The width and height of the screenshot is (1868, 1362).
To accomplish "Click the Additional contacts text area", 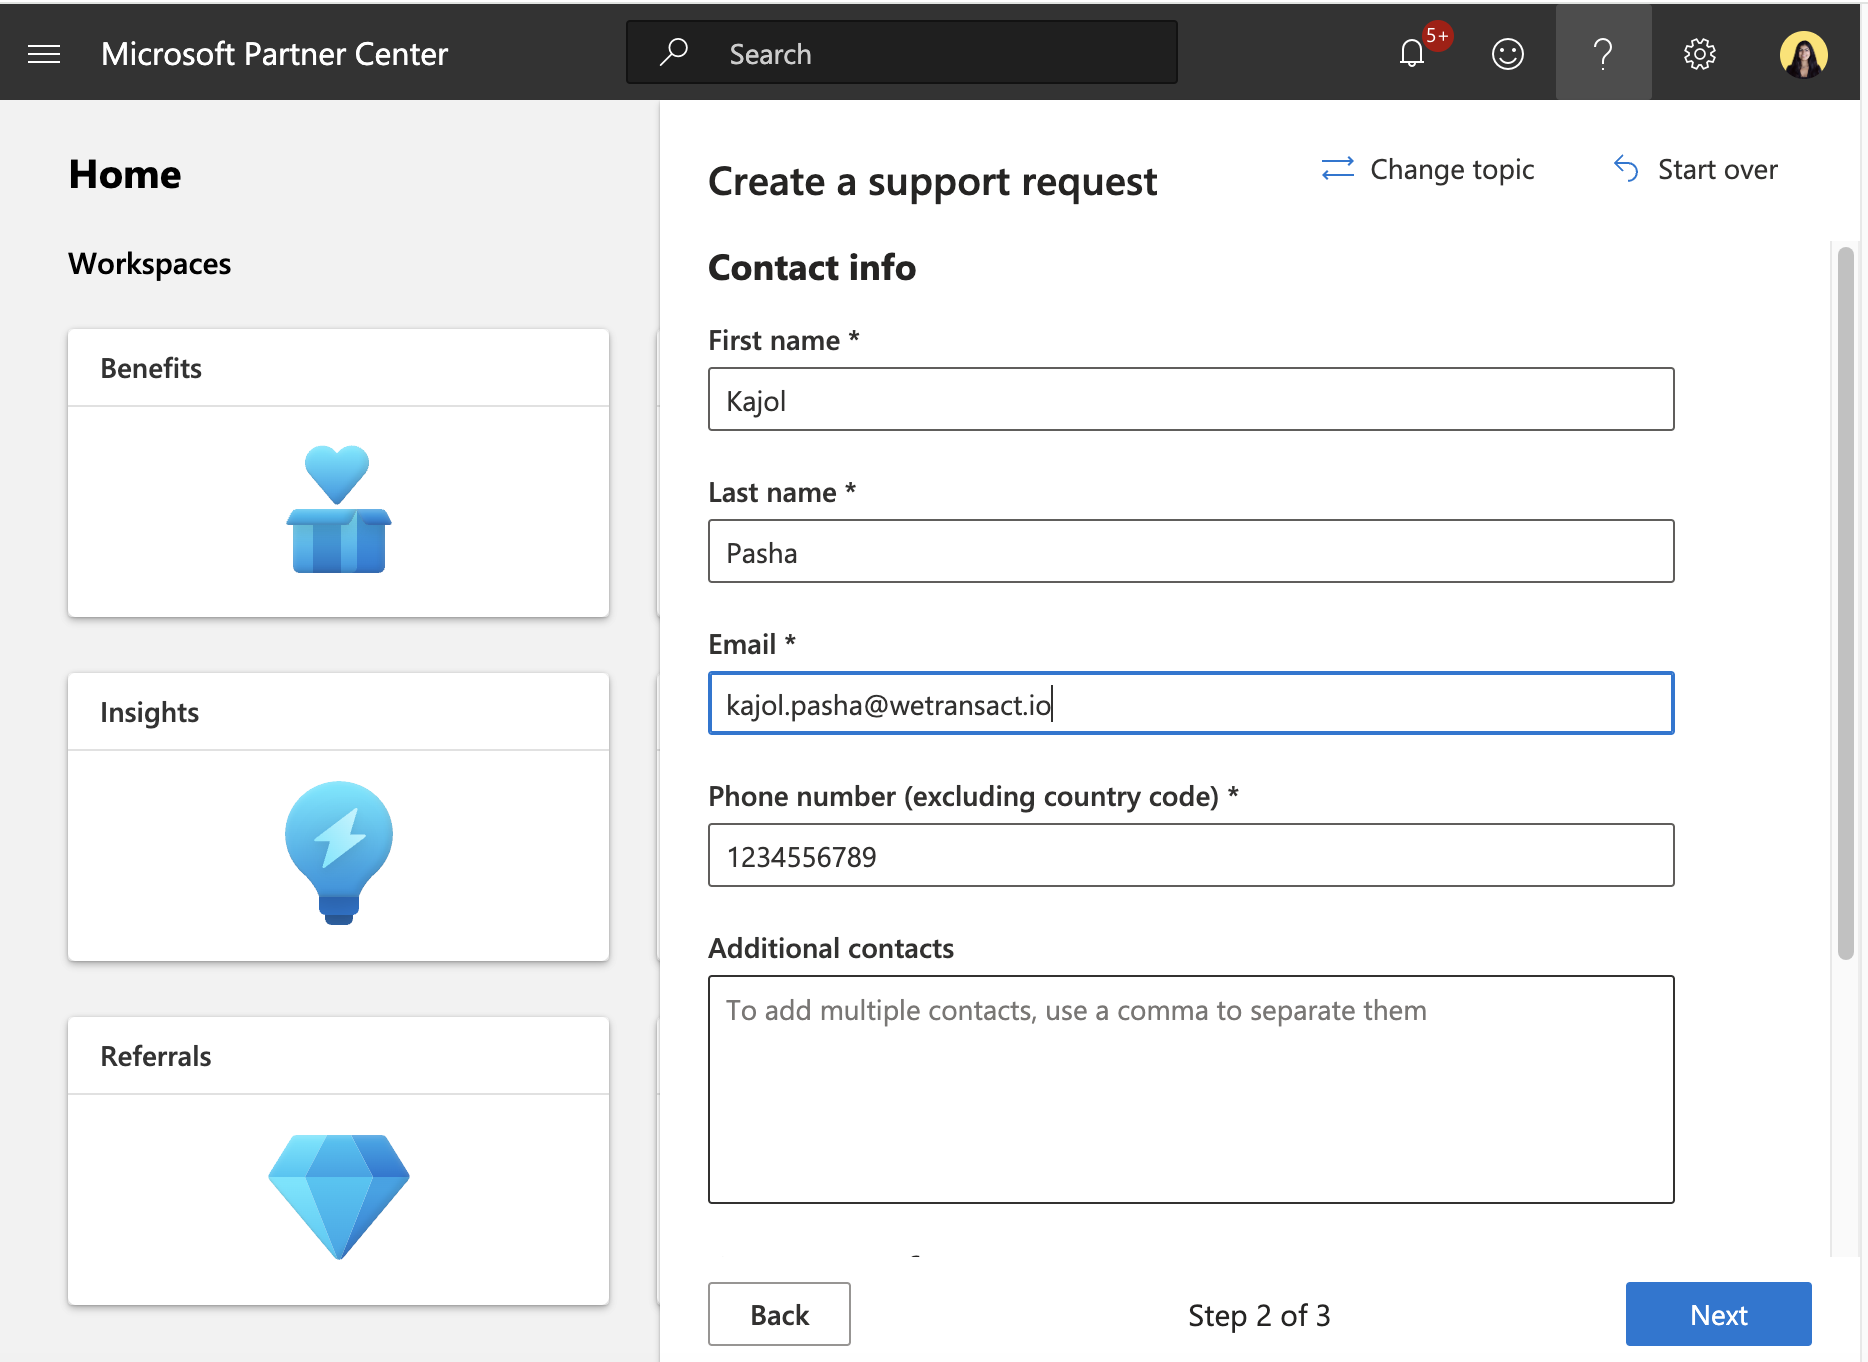I will pos(1191,1089).
